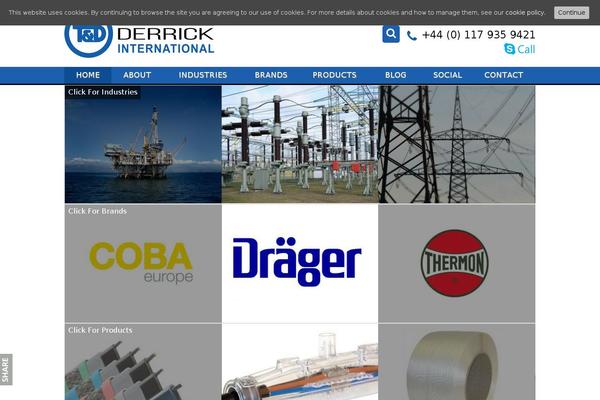Screen dimensions: 600x400
Task: Open the Products menu item
Action: click(334, 75)
